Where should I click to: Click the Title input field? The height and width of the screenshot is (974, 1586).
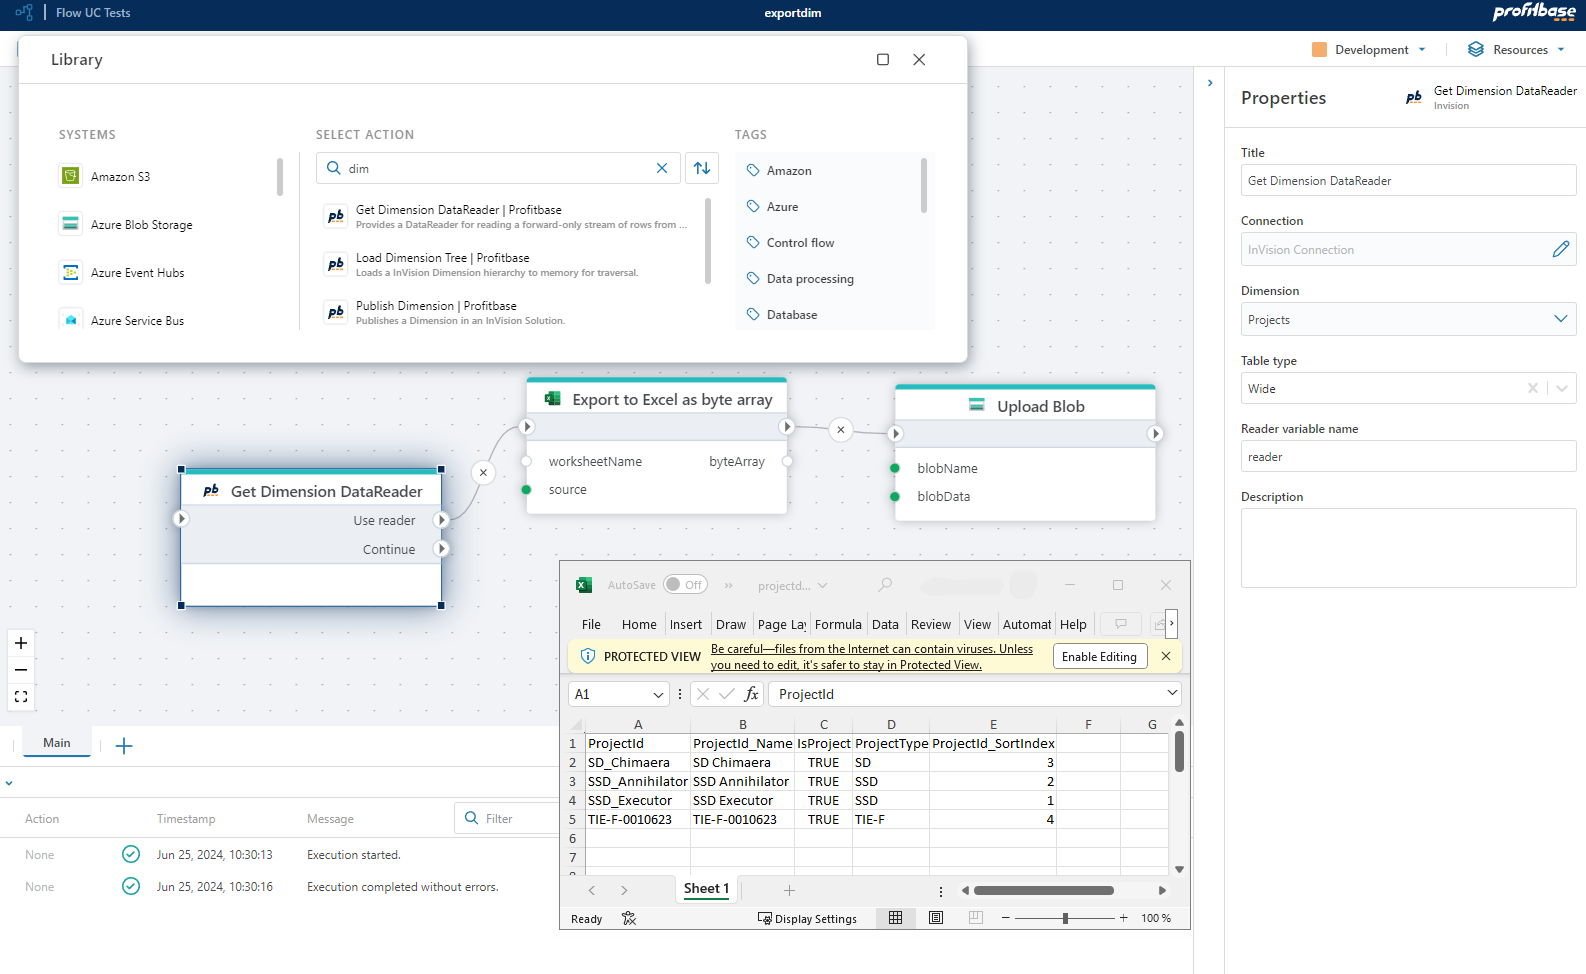pyautogui.click(x=1408, y=181)
